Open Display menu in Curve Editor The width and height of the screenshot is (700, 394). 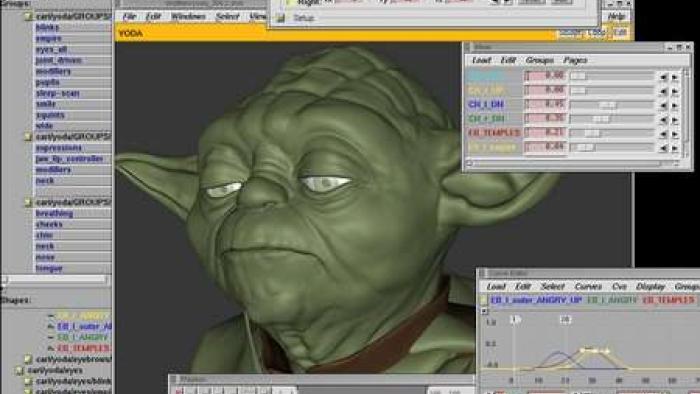tap(650, 286)
